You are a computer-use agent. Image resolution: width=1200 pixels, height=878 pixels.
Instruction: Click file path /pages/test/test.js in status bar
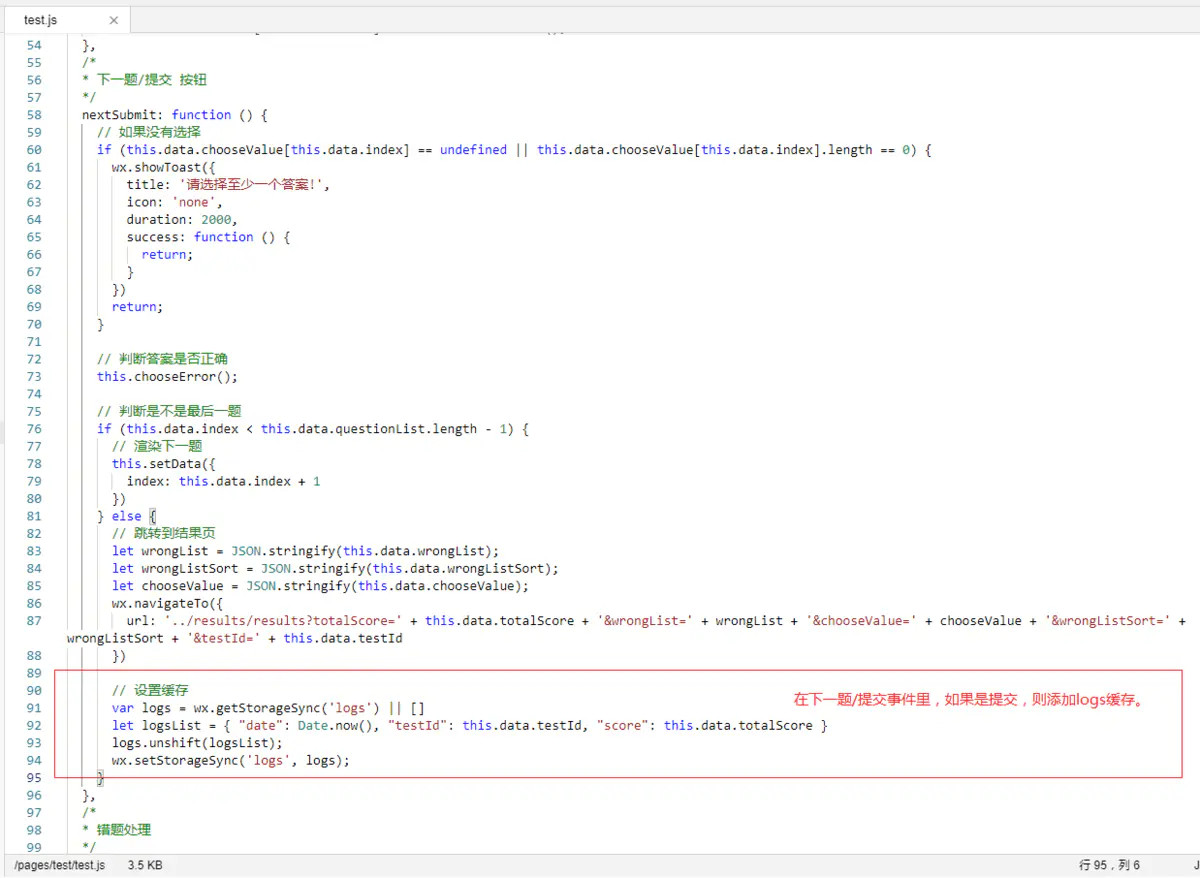tap(59, 865)
